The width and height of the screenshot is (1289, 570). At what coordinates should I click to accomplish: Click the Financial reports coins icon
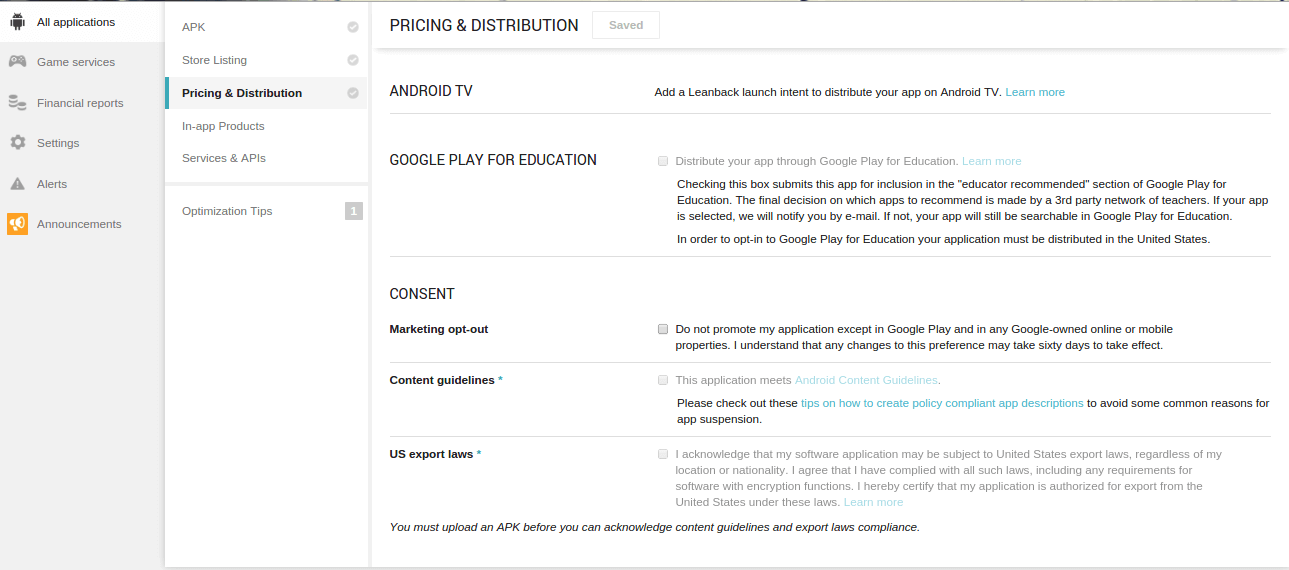point(17,102)
